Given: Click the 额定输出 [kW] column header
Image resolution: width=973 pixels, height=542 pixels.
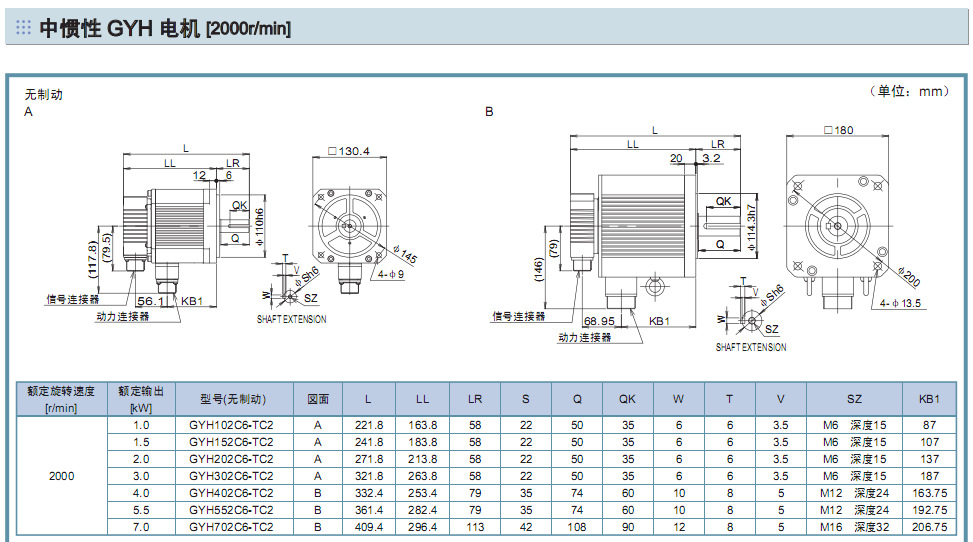Looking at the screenshot, I should coord(141,399).
